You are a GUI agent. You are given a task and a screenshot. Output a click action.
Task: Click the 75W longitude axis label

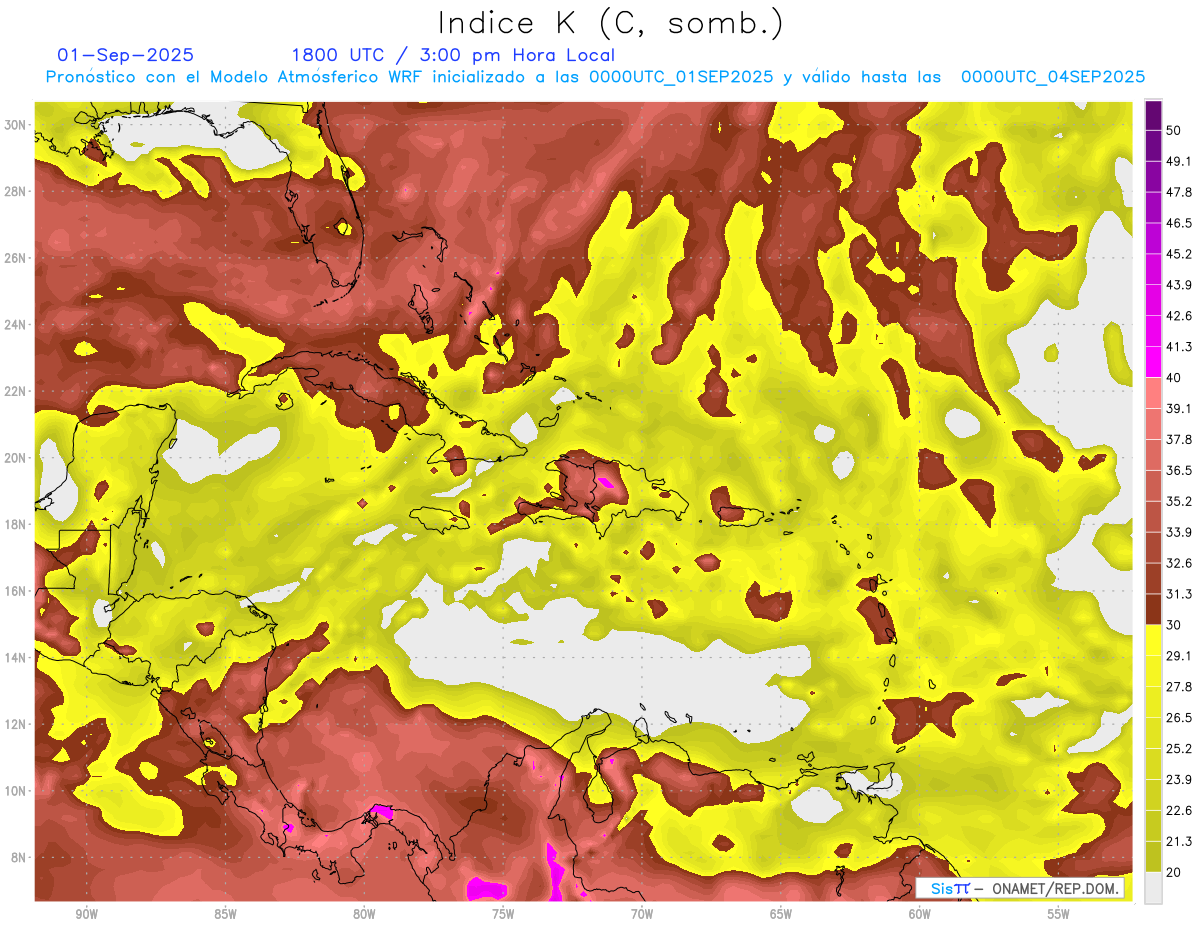click(503, 914)
